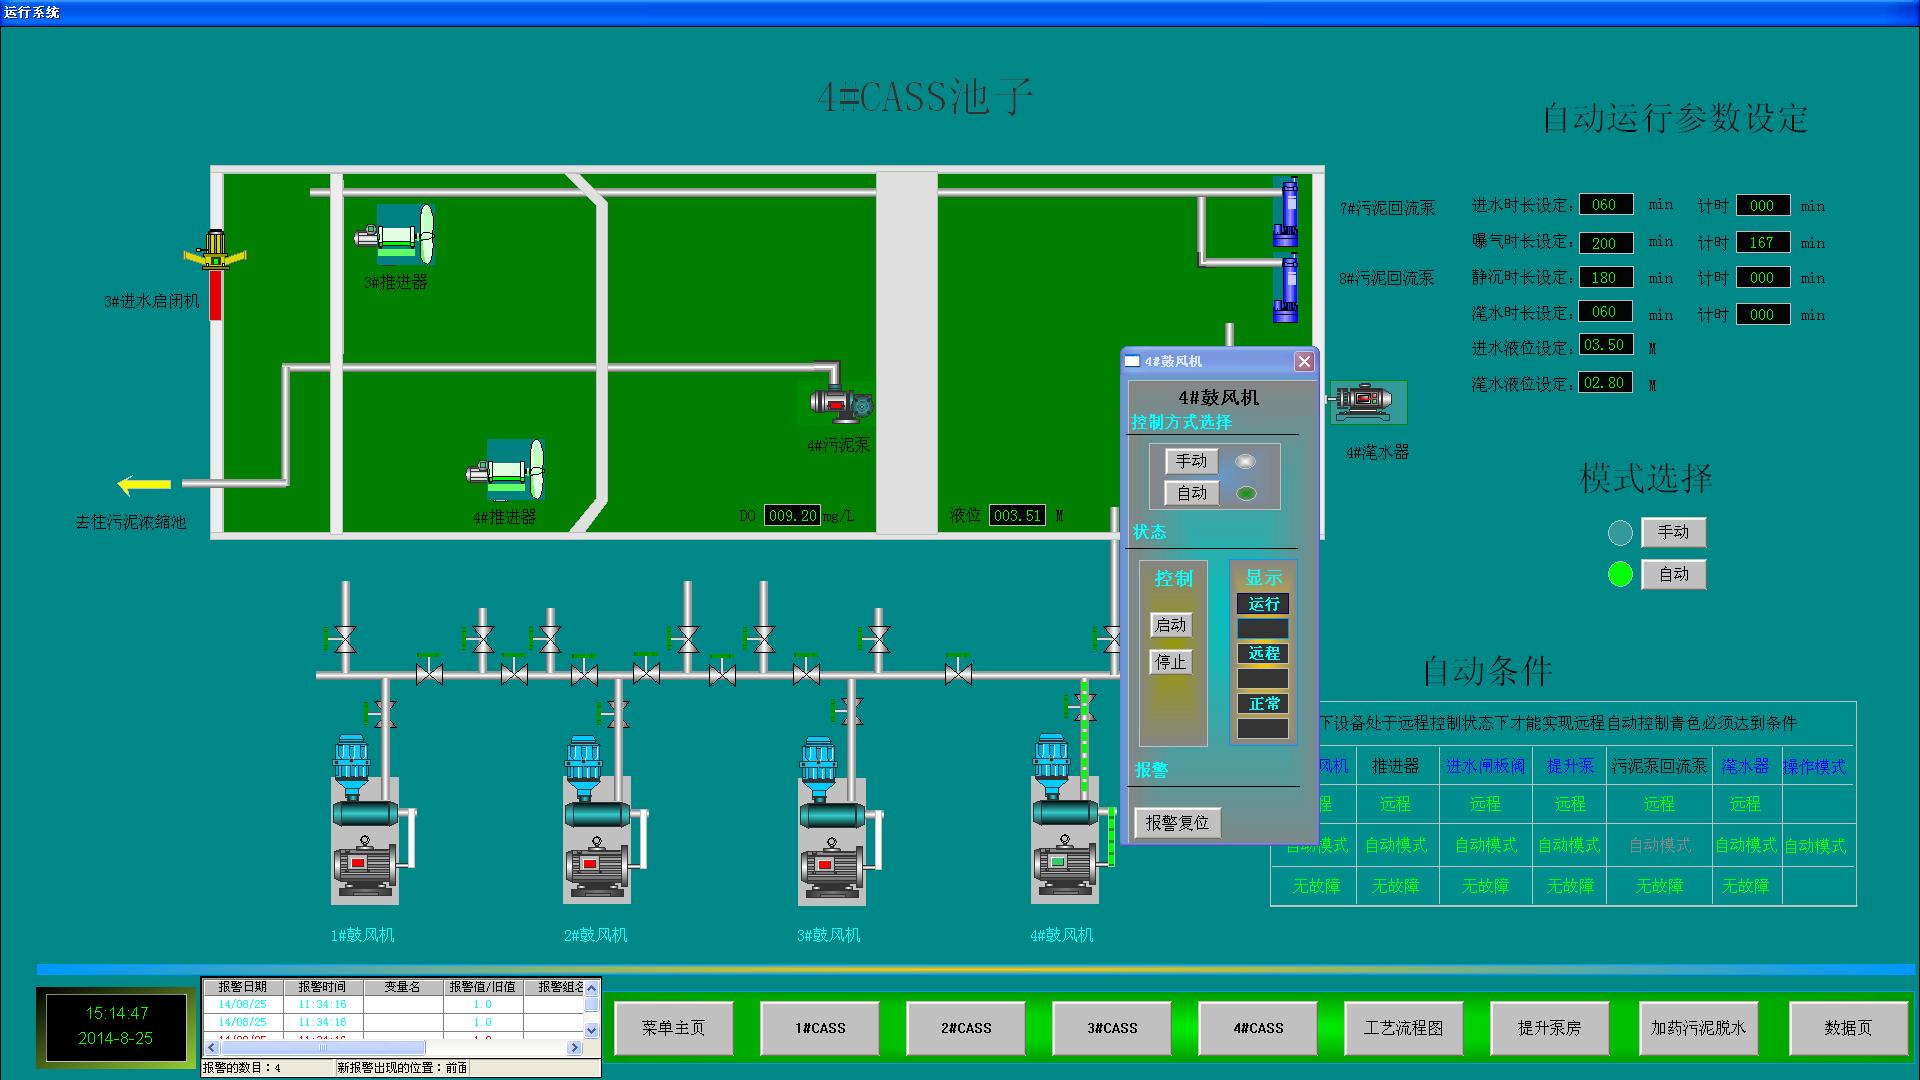Click the 3#推进器 propeller icon
This screenshot has width=1920, height=1080.
click(396, 236)
